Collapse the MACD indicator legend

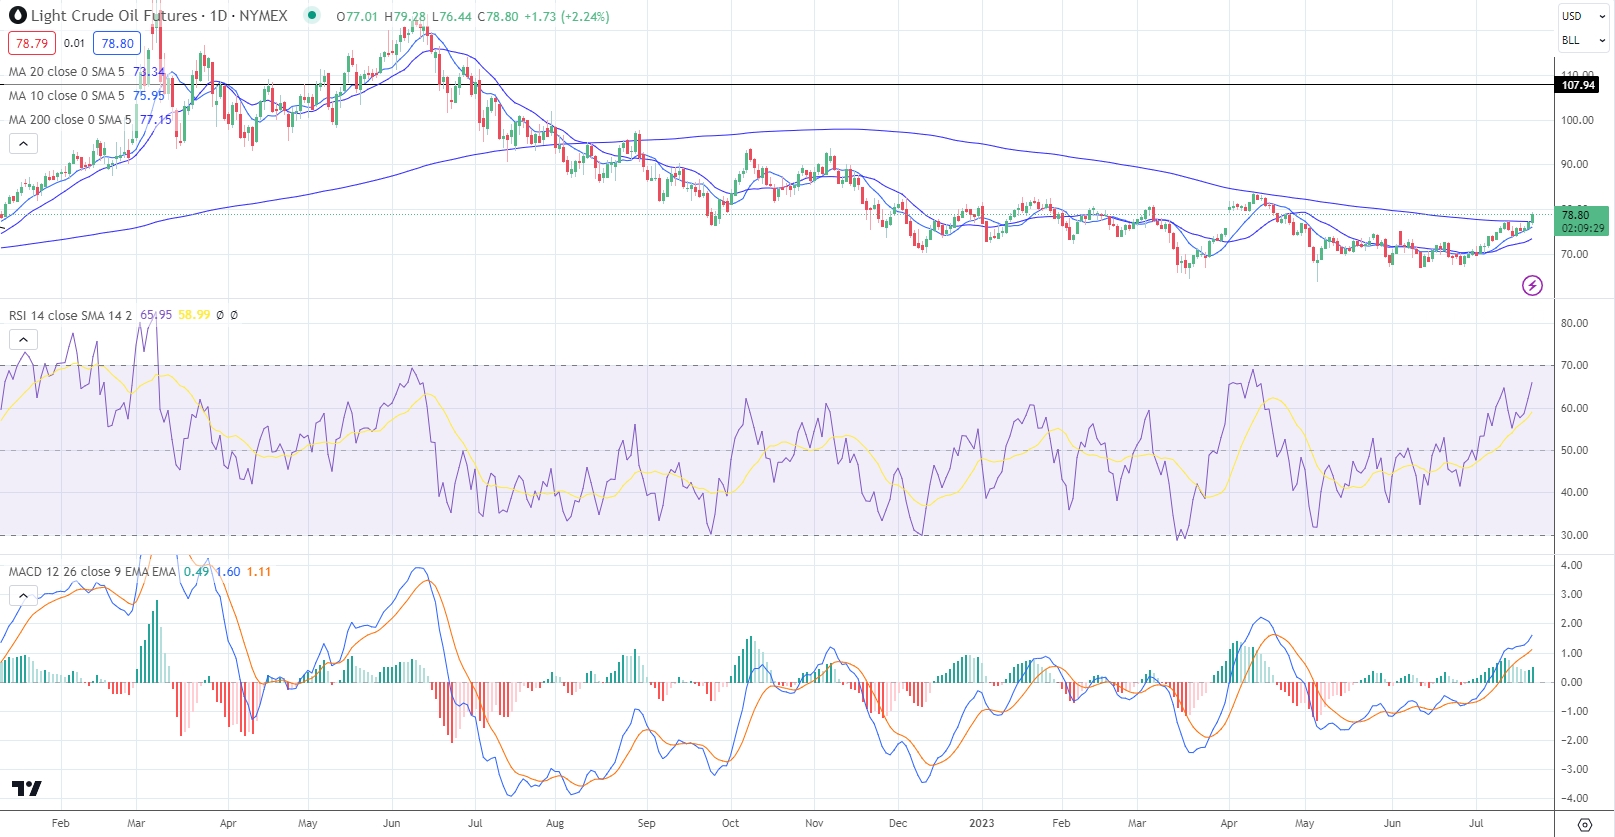(23, 596)
